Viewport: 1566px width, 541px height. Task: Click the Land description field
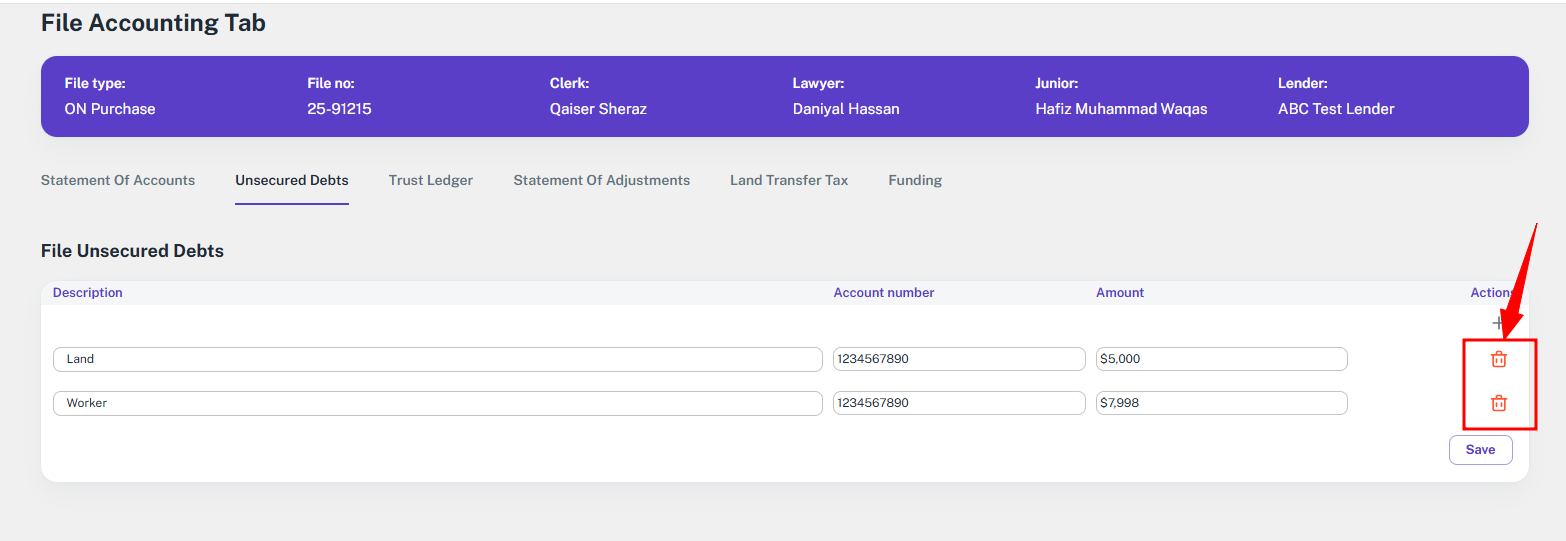(x=437, y=359)
